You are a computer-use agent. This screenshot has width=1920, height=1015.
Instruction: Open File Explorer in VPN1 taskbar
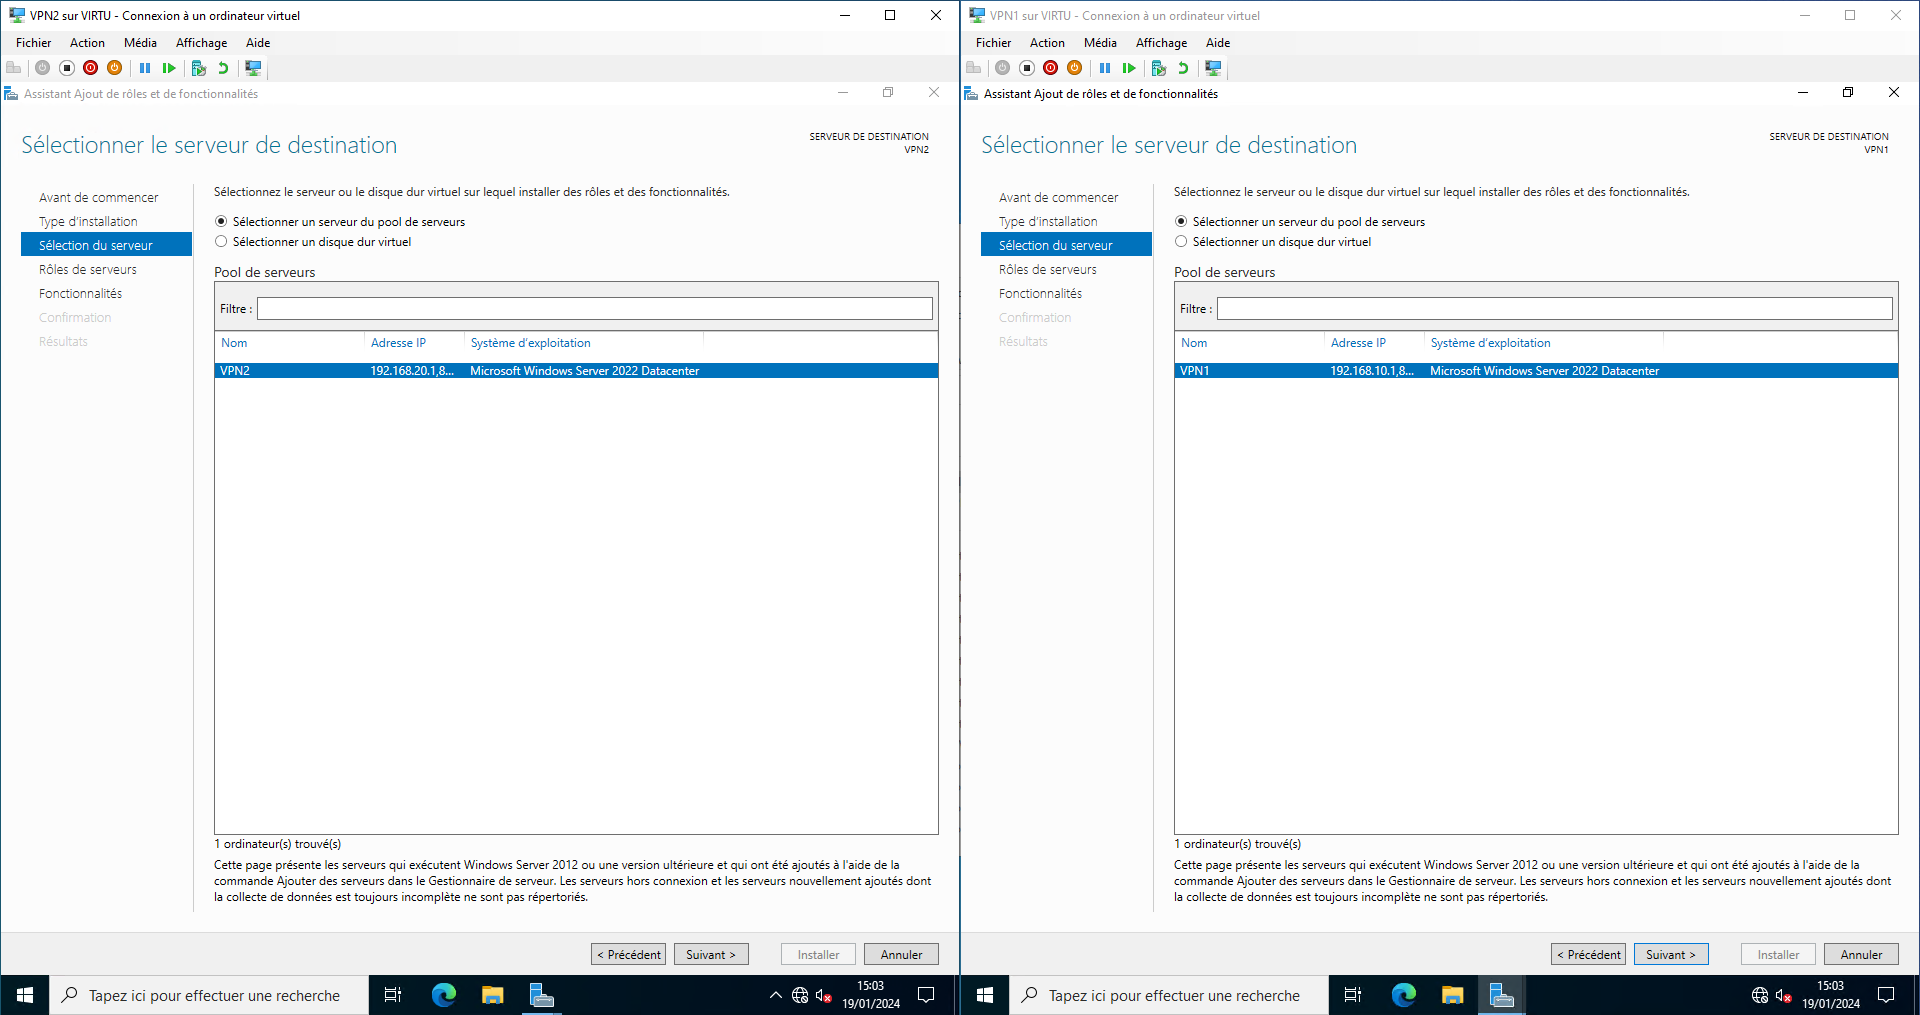click(x=1452, y=995)
